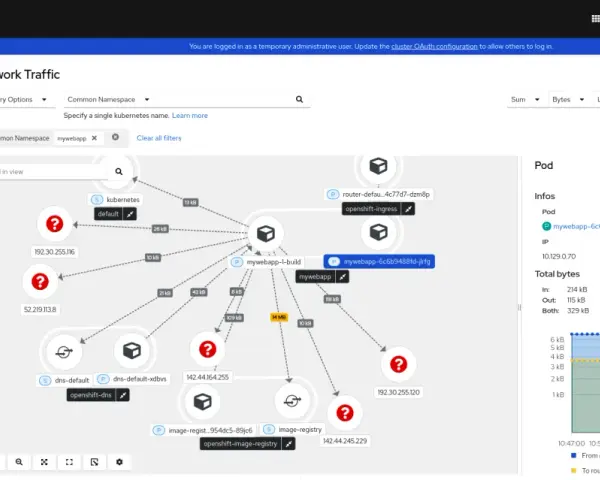
Task: Open the Common Namespace filter dropdown
Action: pos(108,100)
